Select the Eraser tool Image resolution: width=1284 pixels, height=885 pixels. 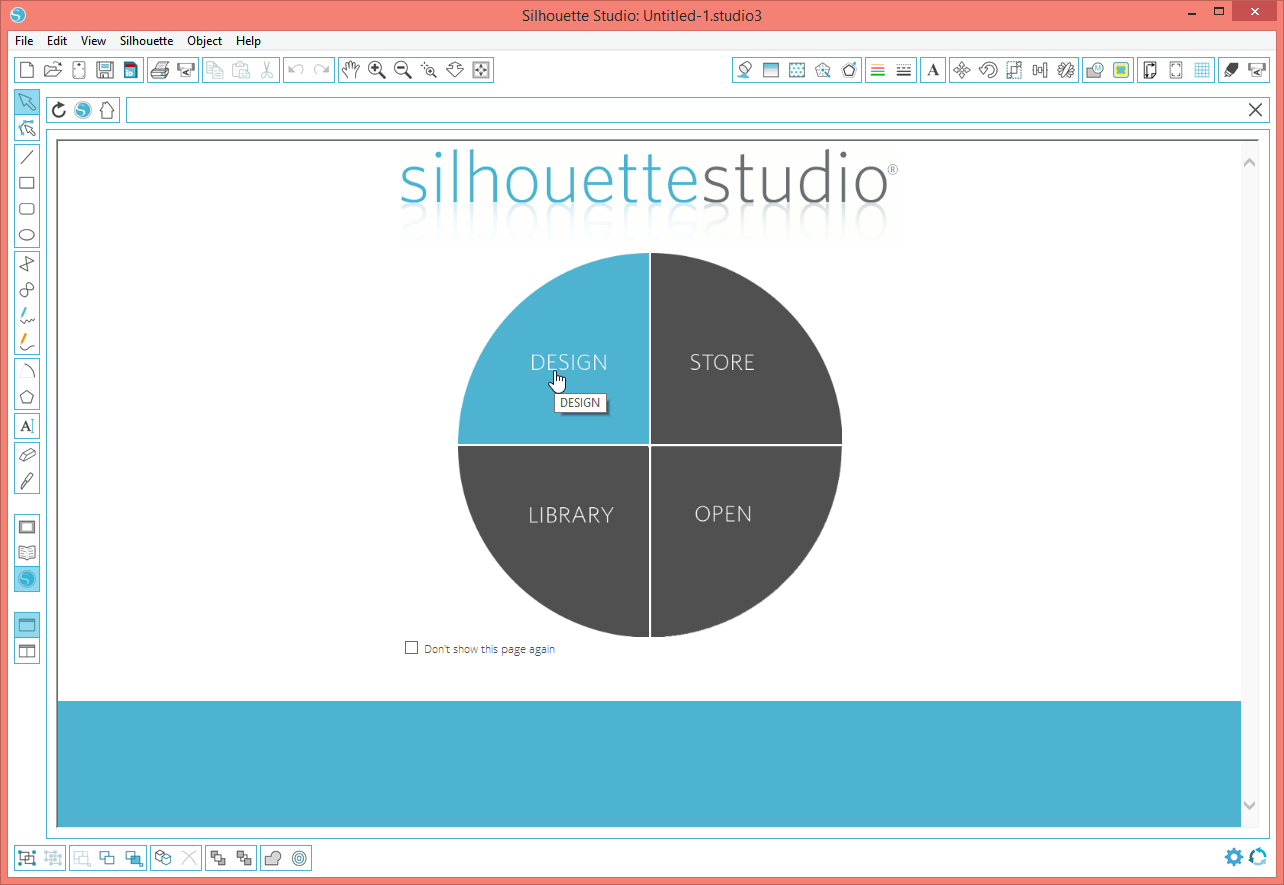27,455
